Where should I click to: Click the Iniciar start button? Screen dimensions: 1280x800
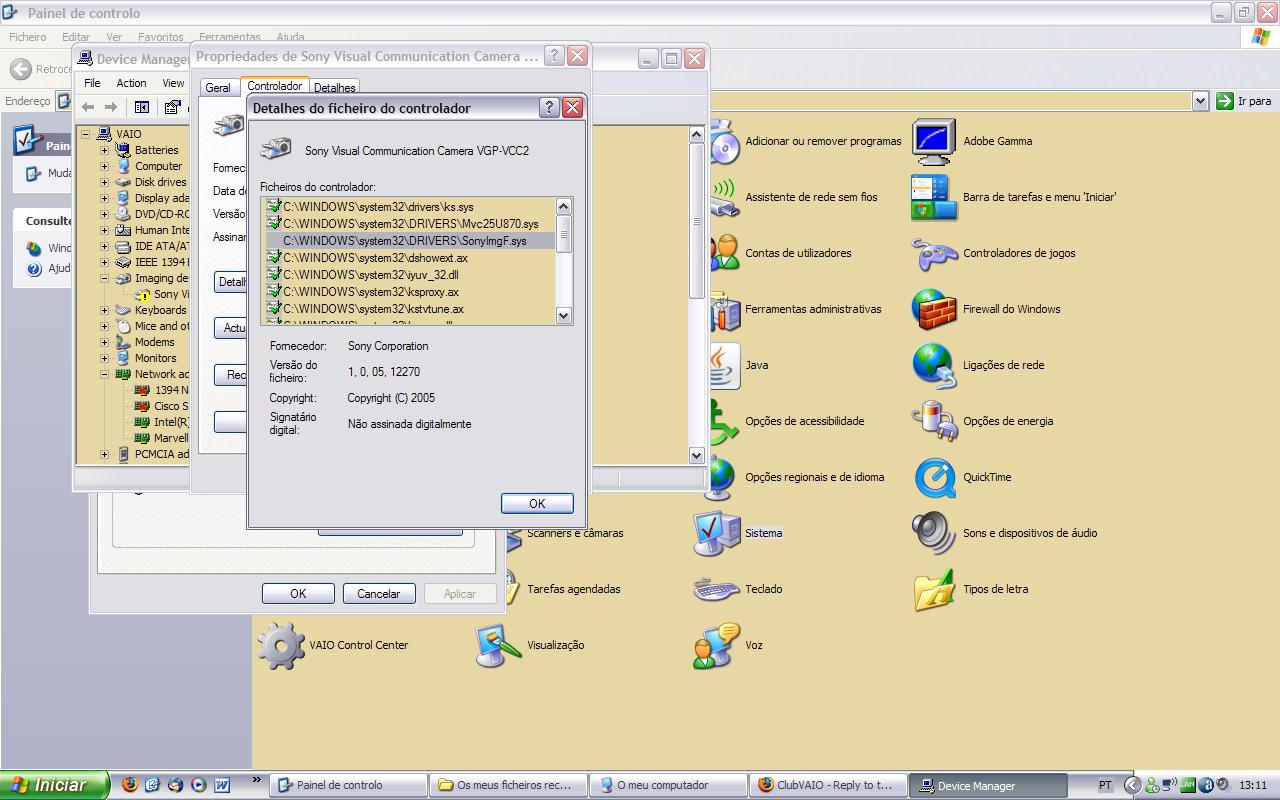point(53,785)
